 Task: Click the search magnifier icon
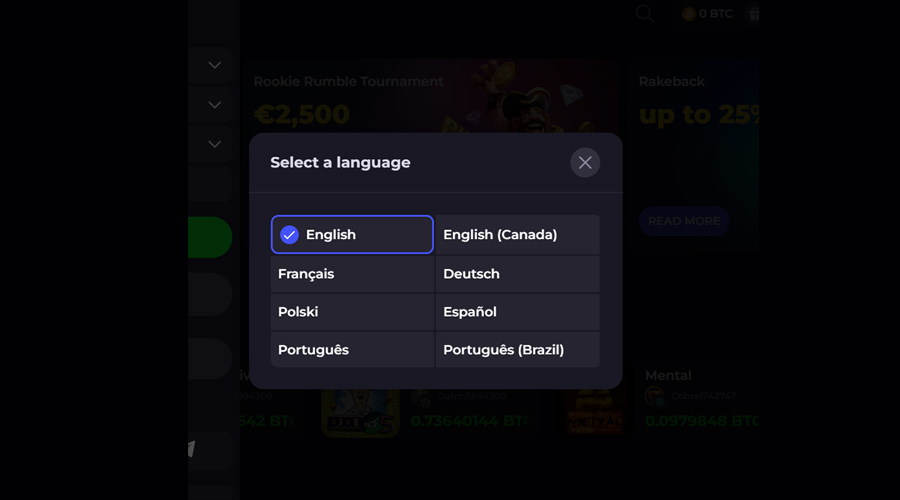coord(645,13)
